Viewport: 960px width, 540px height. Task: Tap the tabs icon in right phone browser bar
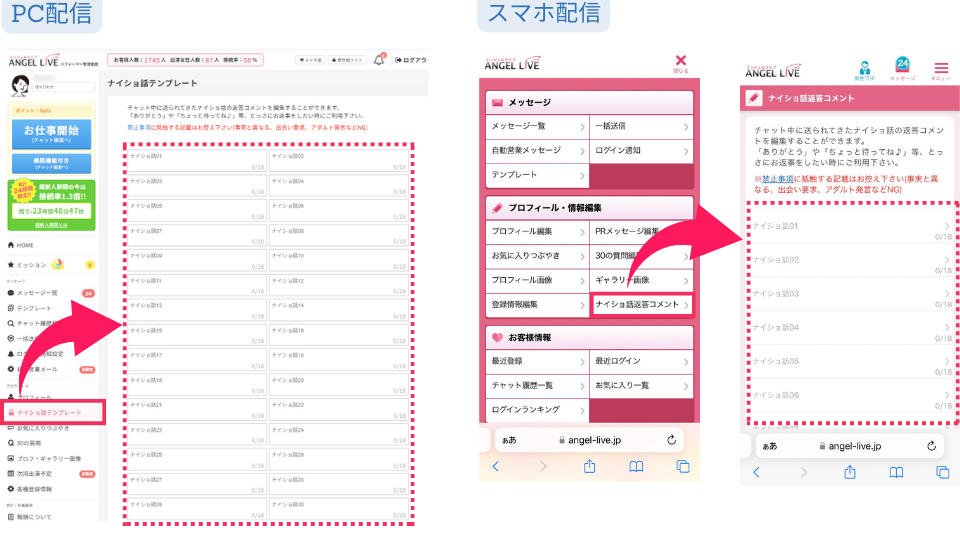[941, 472]
